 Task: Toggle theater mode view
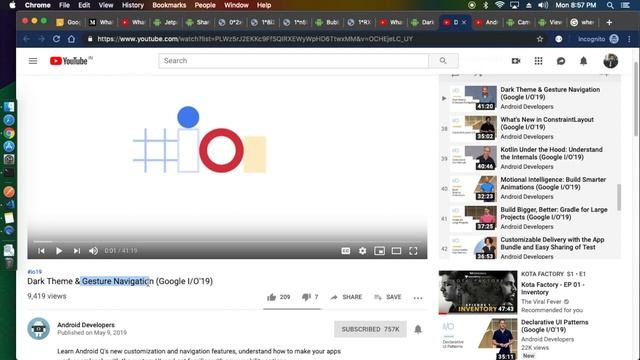[396, 251]
